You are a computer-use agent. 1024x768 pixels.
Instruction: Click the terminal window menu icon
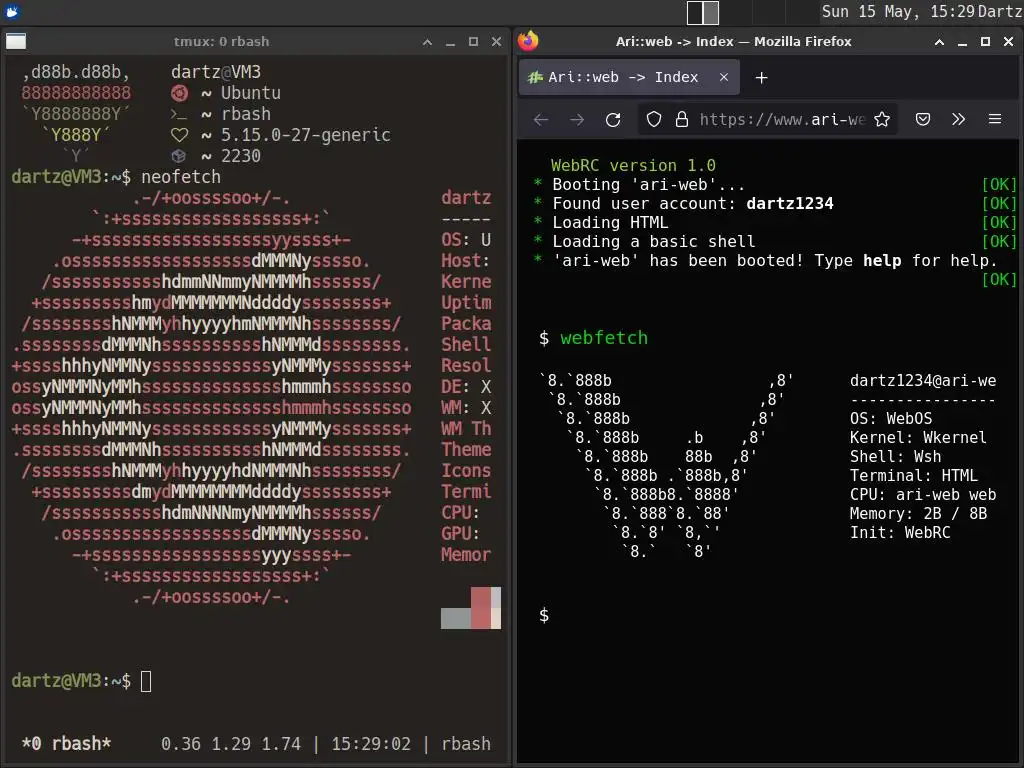(16, 42)
